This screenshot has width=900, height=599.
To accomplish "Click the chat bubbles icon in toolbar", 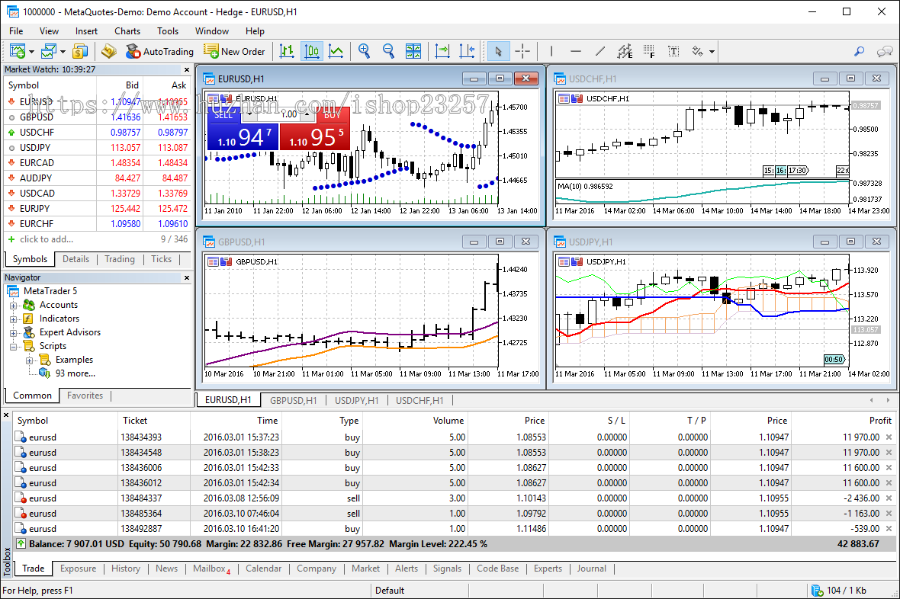I will click(x=885, y=52).
